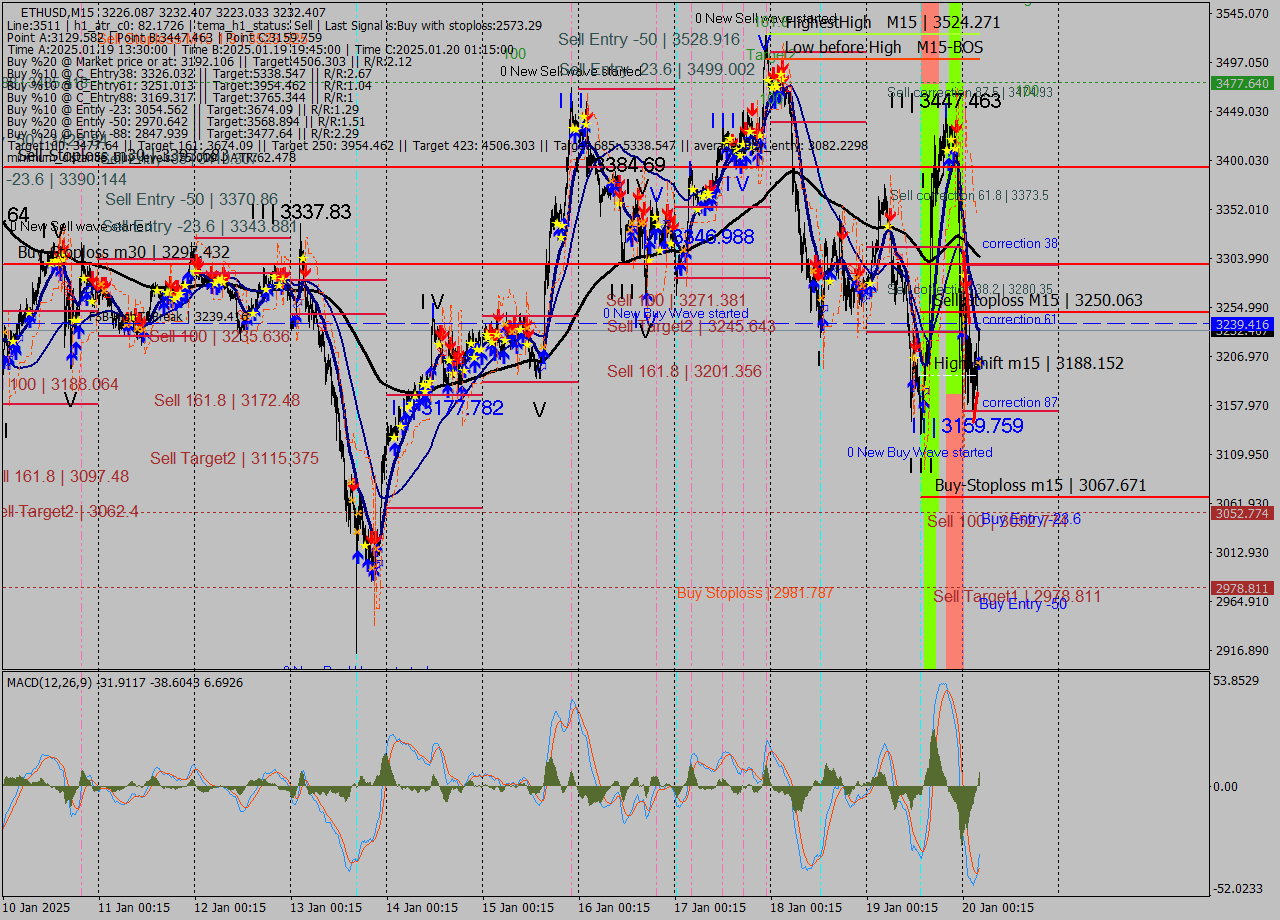
Task: Click the red 2978.811 price tag
Action: (x=1241, y=588)
